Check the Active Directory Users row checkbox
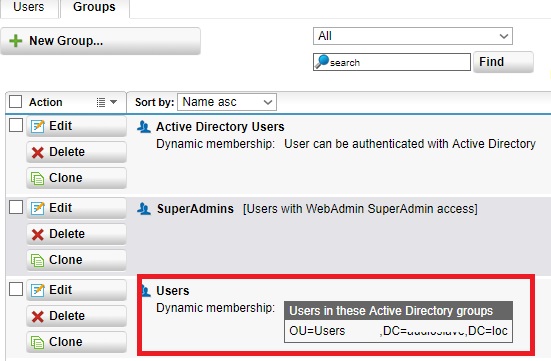 [x=16, y=125]
